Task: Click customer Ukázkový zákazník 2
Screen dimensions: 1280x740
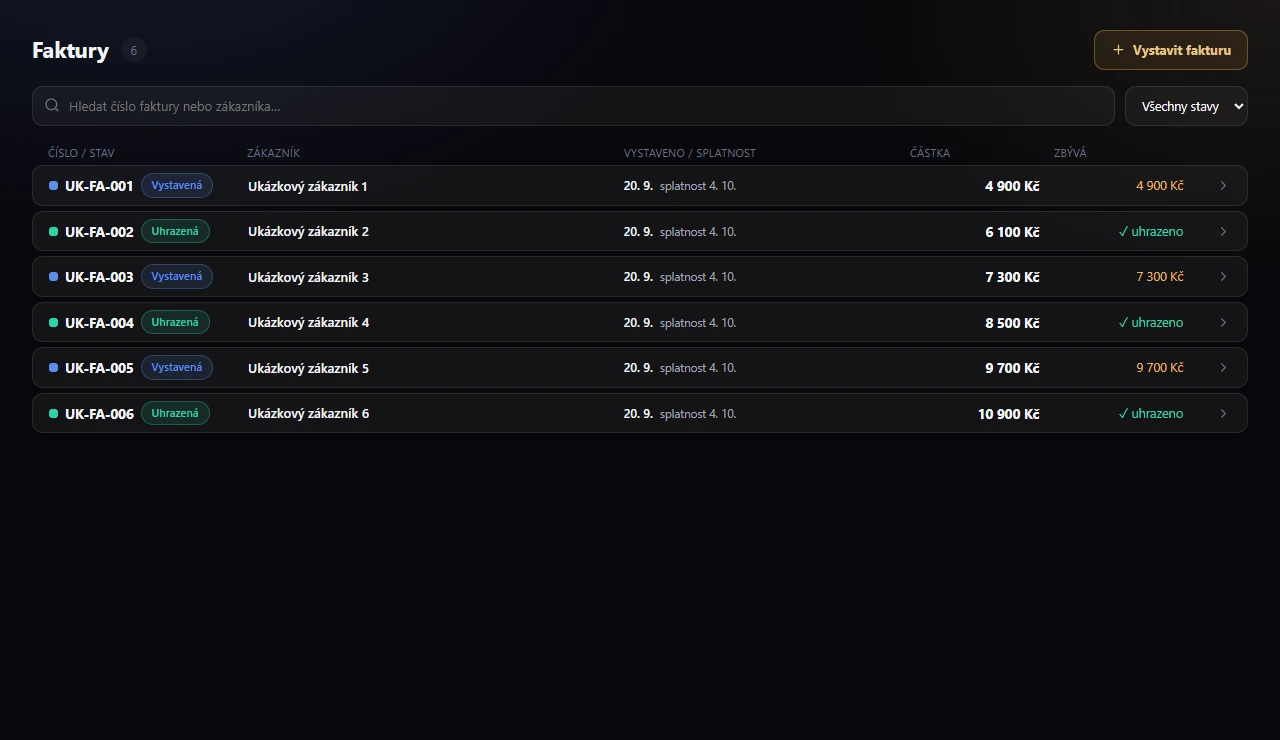Action: pyautogui.click(x=308, y=232)
